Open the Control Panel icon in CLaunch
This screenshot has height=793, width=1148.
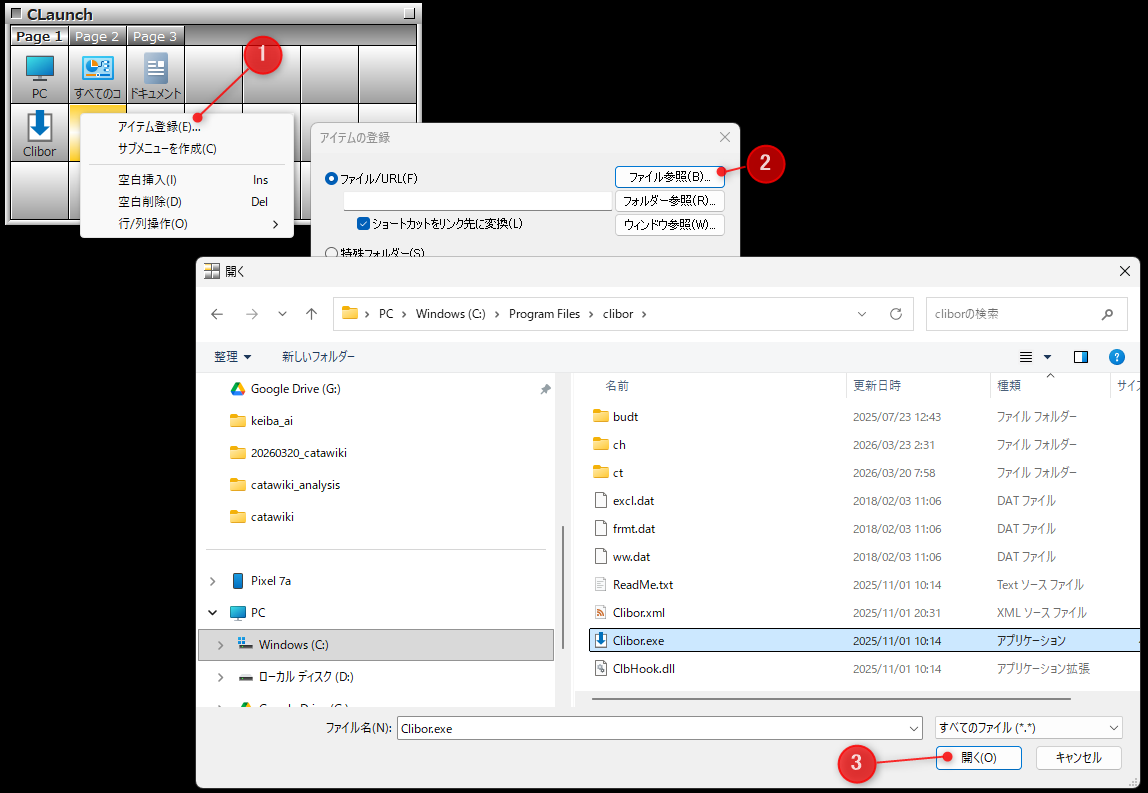(x=97, y=74)
